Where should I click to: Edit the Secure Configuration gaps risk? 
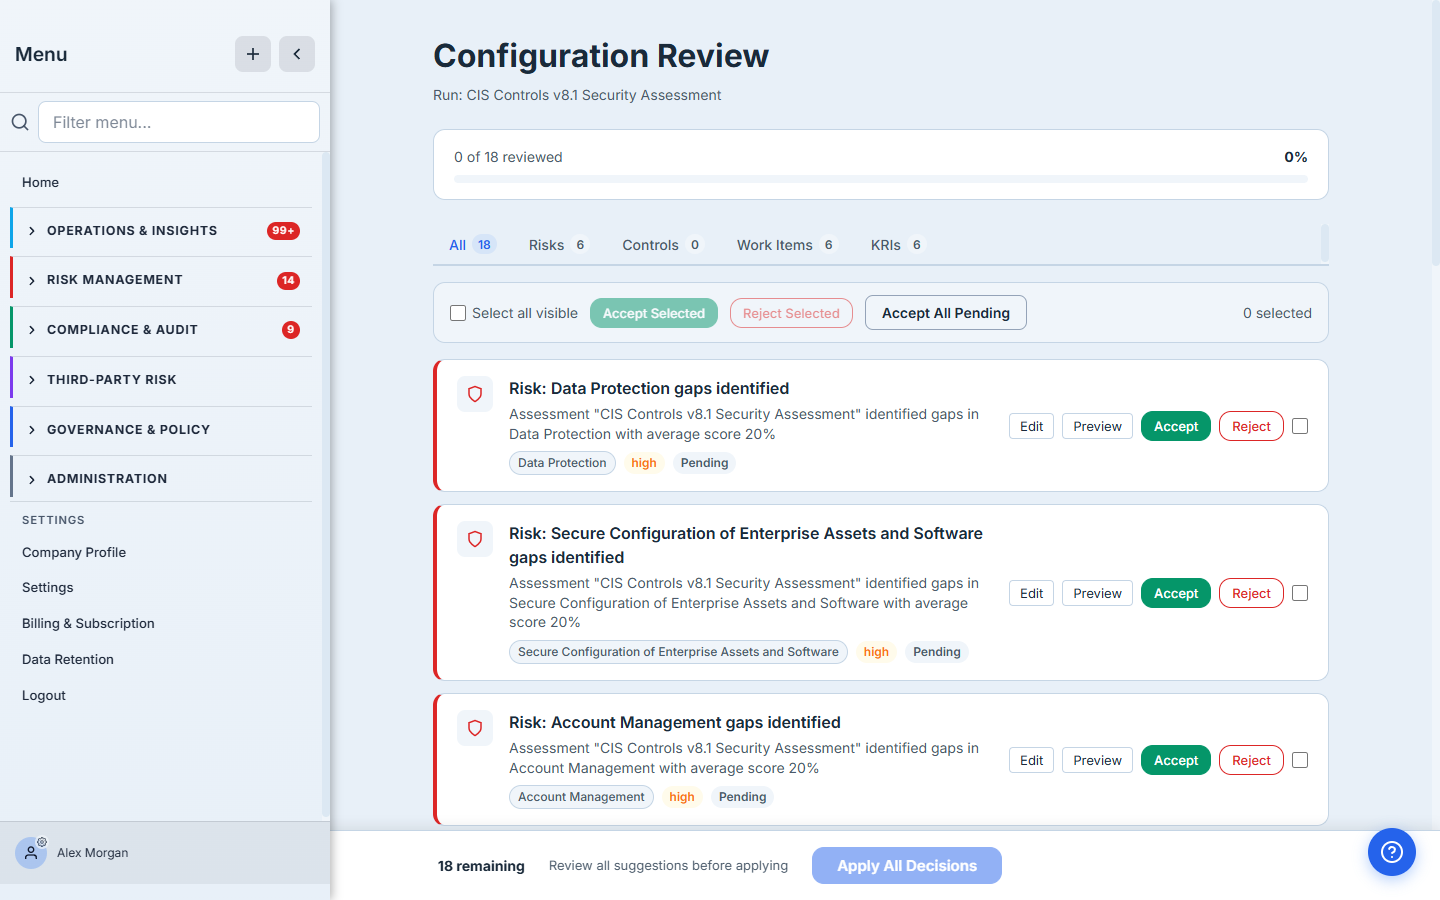click(1031, 593)
